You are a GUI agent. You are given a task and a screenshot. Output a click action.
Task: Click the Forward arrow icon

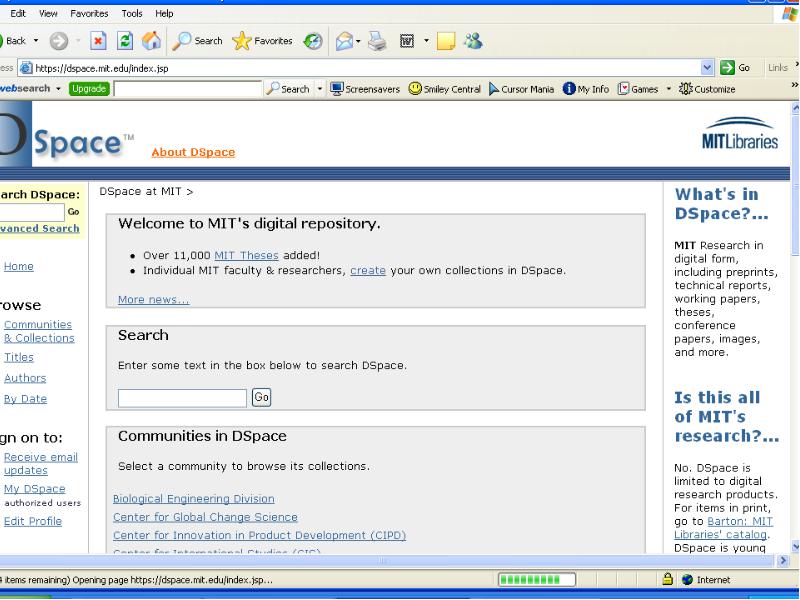click(59, 41)
